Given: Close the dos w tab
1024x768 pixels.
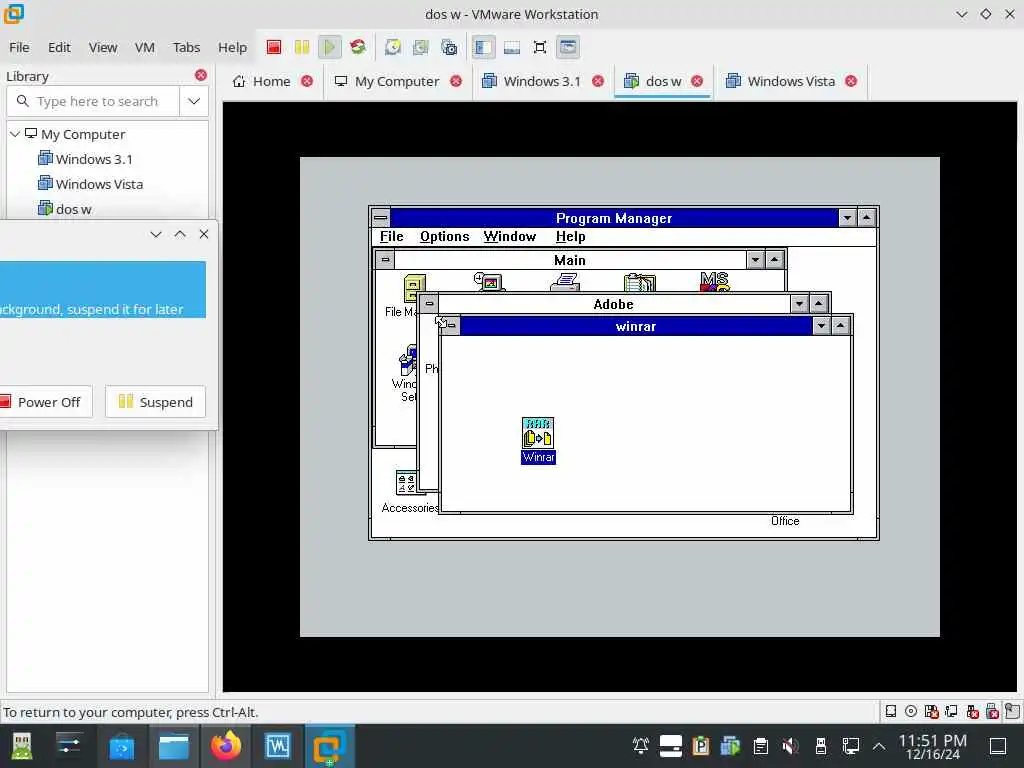Looking at the screenshot, I should click(697, 81).
